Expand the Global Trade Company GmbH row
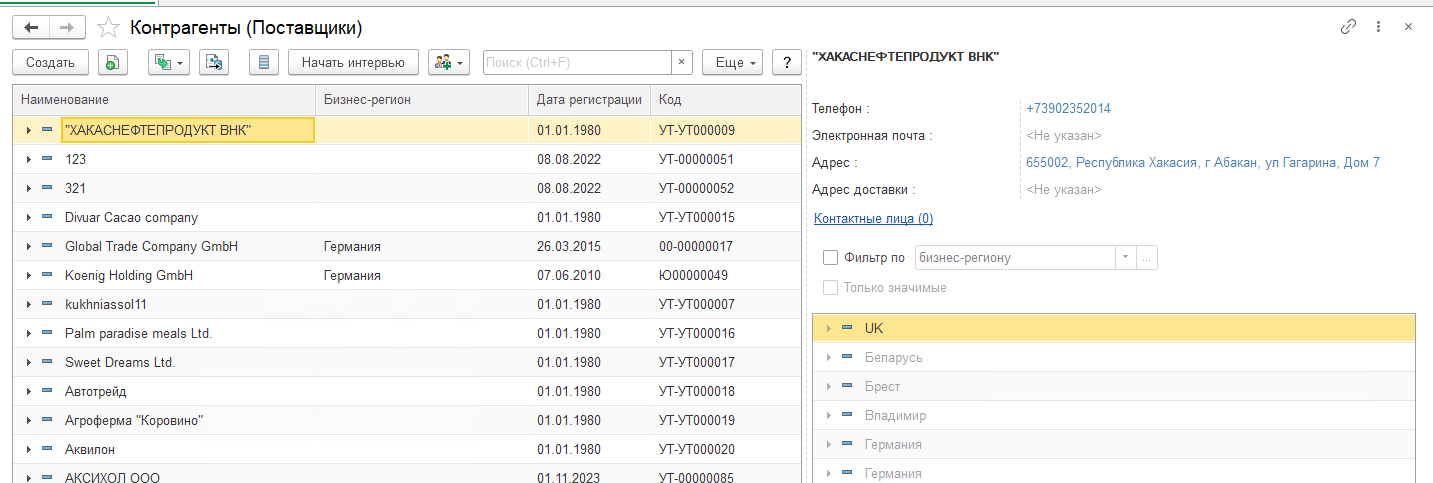The image size is (1433, 483). pyautogui.click(x=29, y=246)
